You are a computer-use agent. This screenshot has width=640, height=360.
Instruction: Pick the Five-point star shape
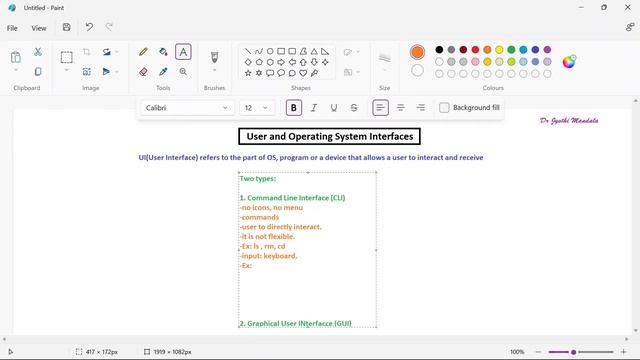pos(248,73)
